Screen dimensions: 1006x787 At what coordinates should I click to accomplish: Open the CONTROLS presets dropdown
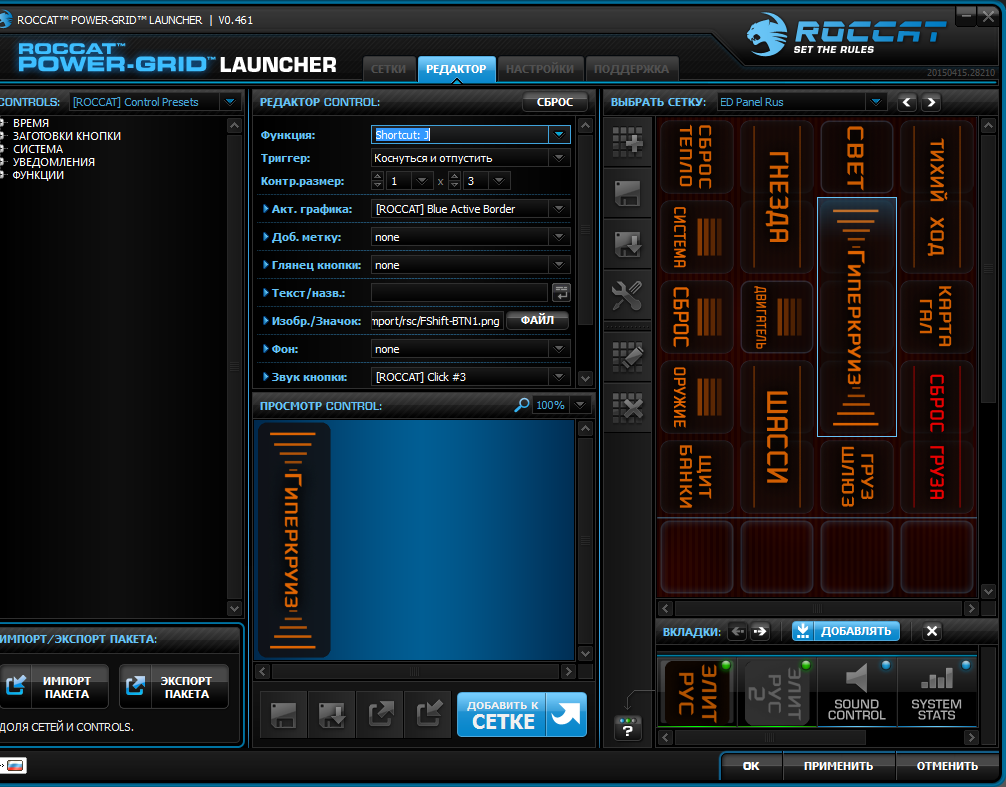tap(230, 102)
